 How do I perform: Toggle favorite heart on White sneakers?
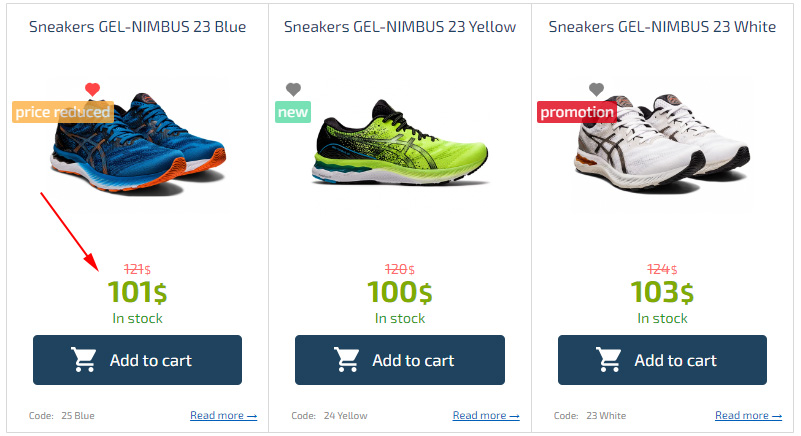[596, 90]
